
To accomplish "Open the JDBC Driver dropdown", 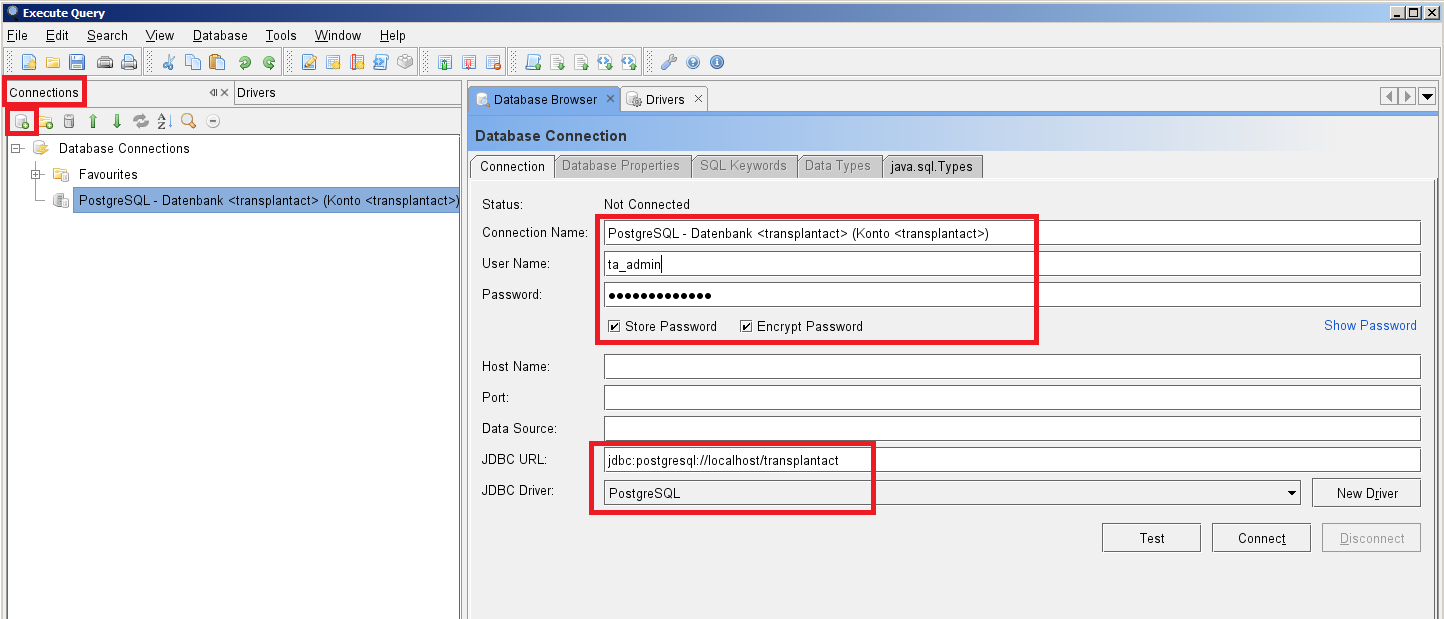I will 1292,493.
